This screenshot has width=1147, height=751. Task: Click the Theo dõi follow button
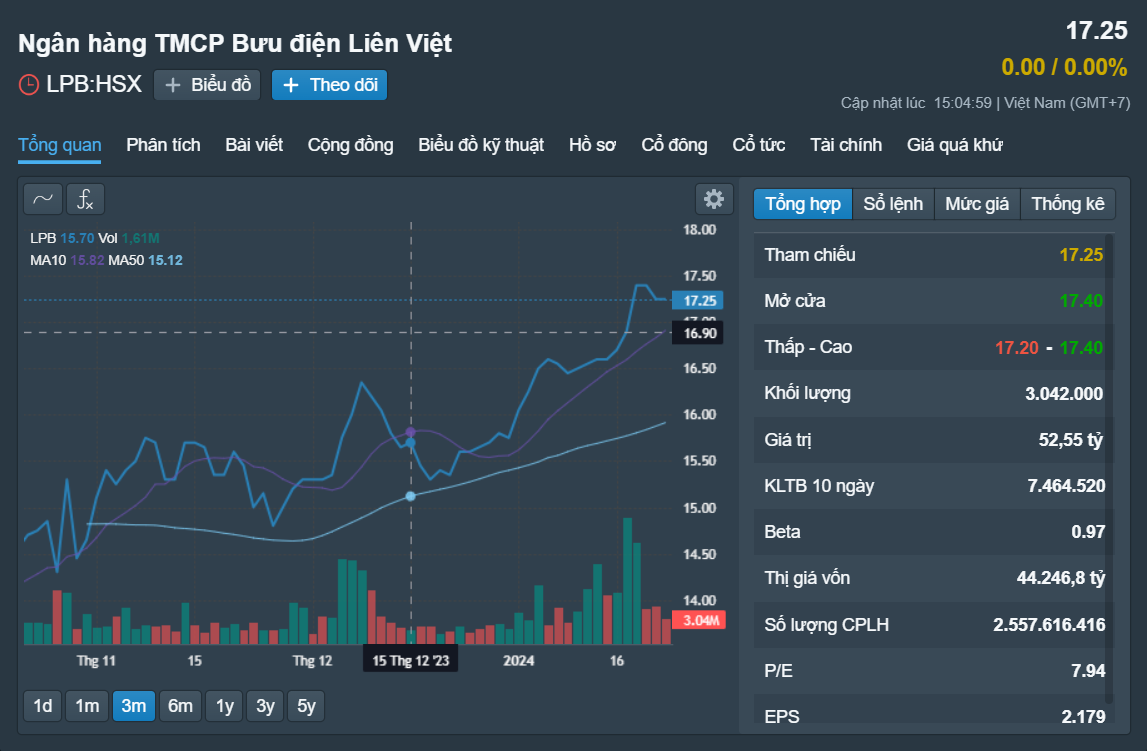329,85
